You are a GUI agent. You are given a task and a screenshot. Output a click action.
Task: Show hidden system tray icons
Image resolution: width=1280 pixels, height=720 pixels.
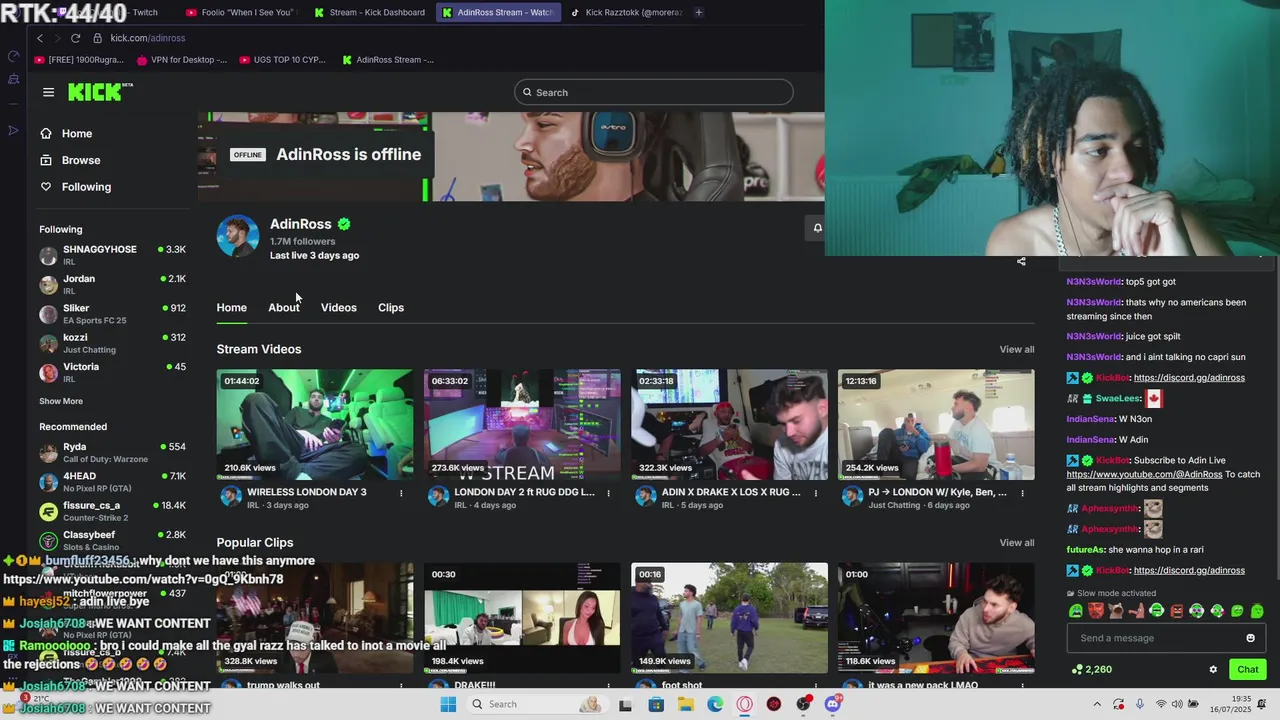point(1097,704)
